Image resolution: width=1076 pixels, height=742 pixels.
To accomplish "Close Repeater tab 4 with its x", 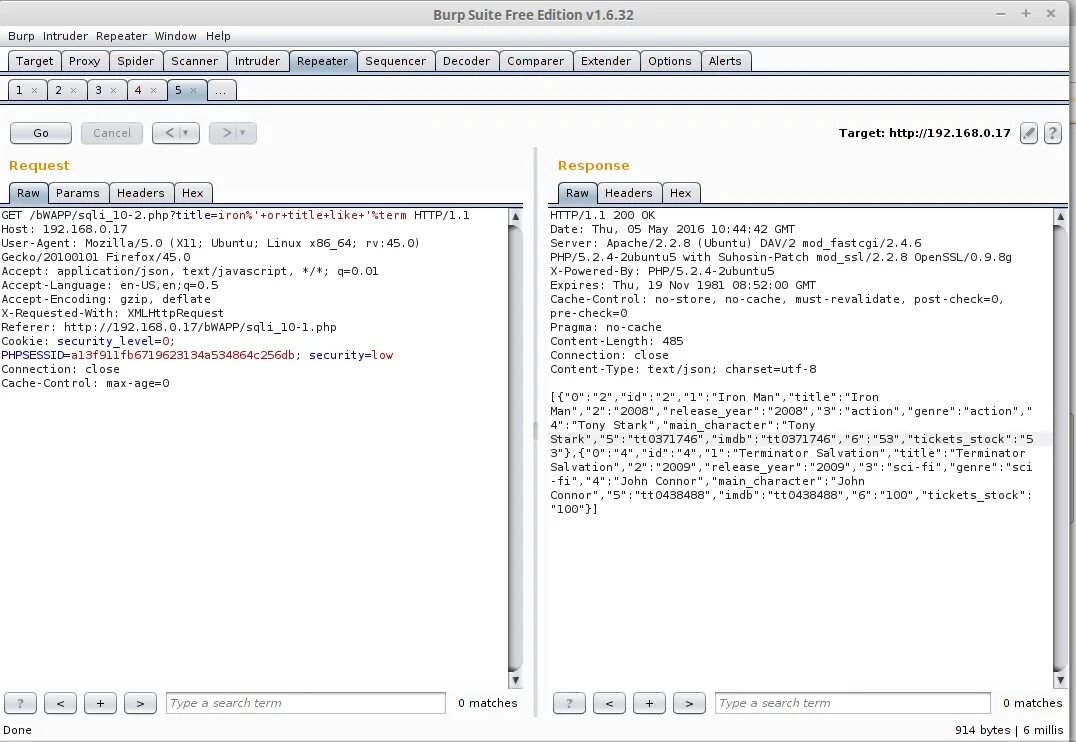I will pos(153,91).
